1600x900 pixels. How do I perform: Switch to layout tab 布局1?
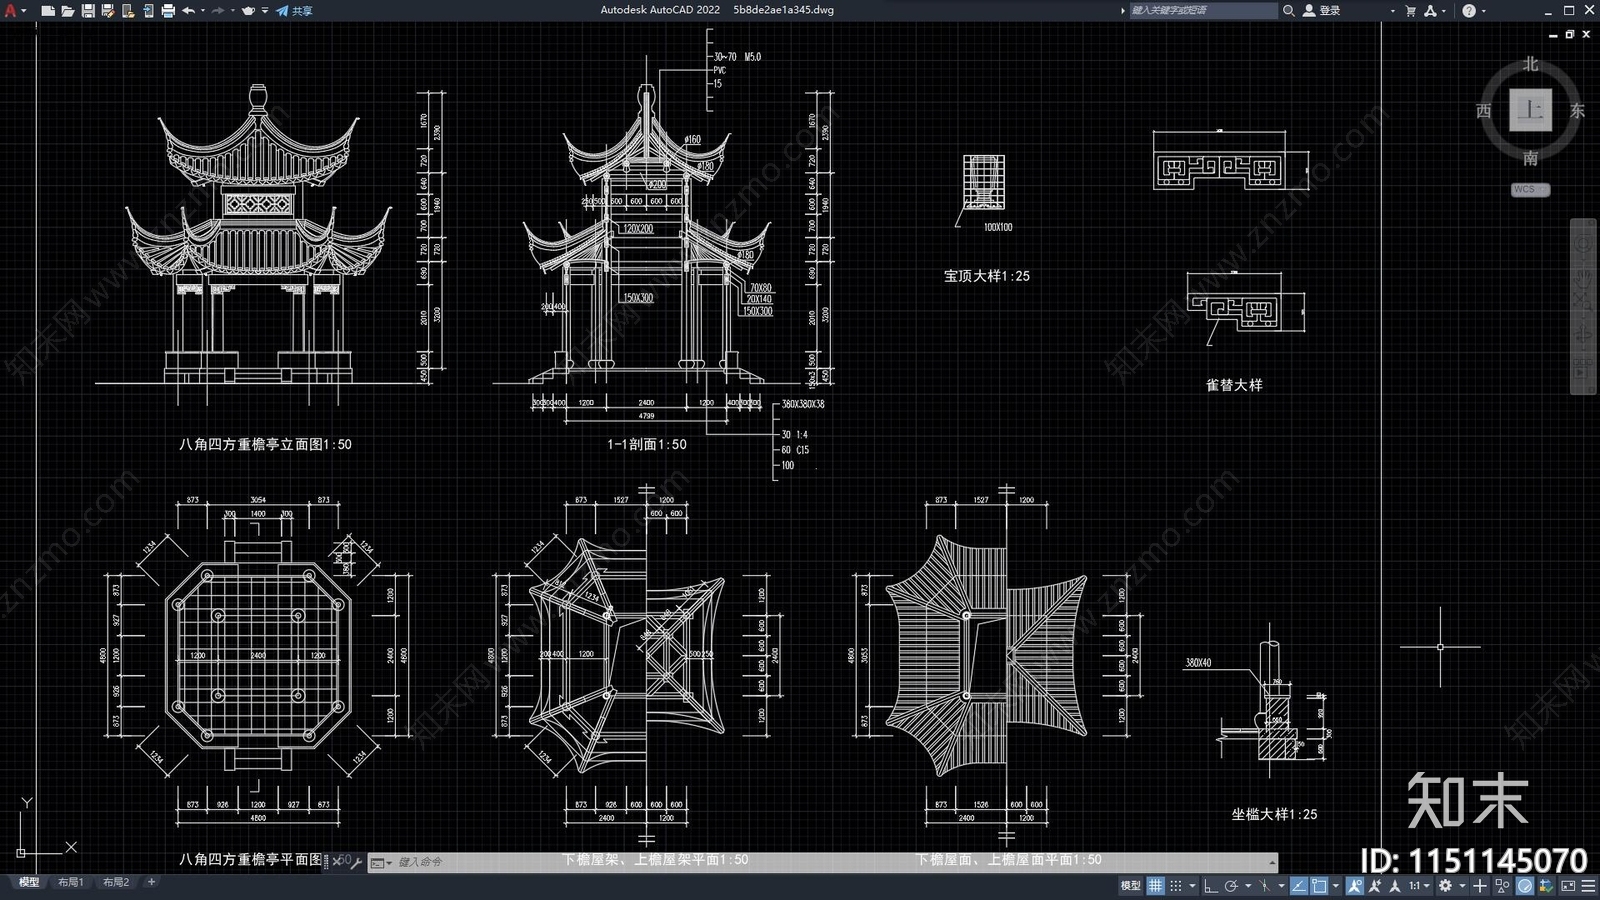tap(71, 882)
